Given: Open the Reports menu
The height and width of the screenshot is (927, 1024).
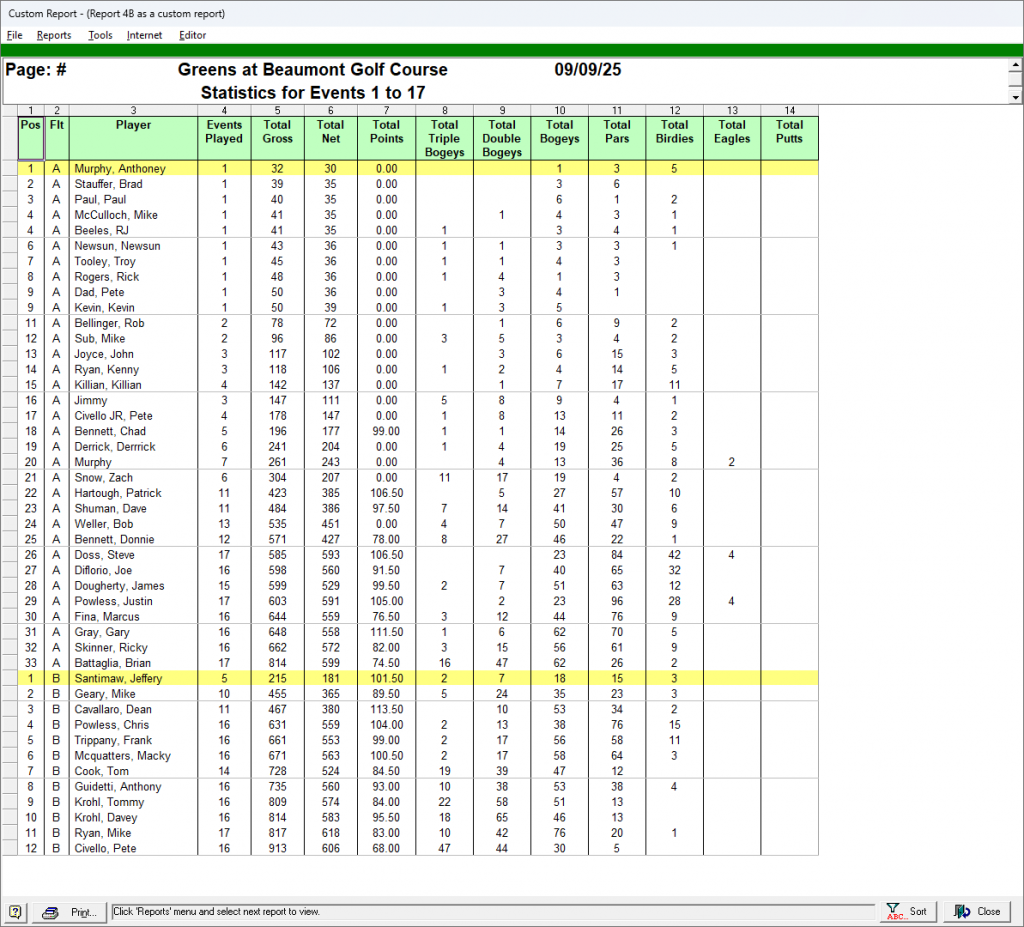Looking at the screenshot, I should 54,35.
